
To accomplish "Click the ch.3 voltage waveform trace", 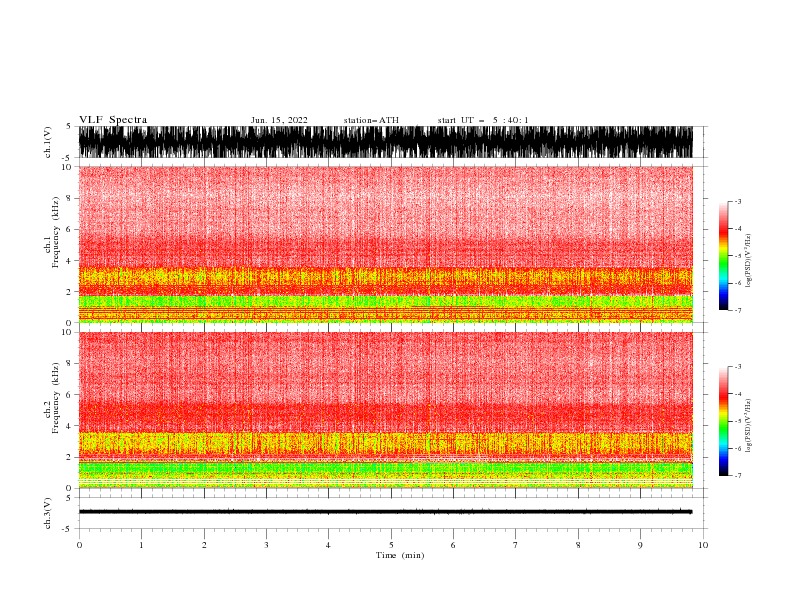I will tap(385, 512).
